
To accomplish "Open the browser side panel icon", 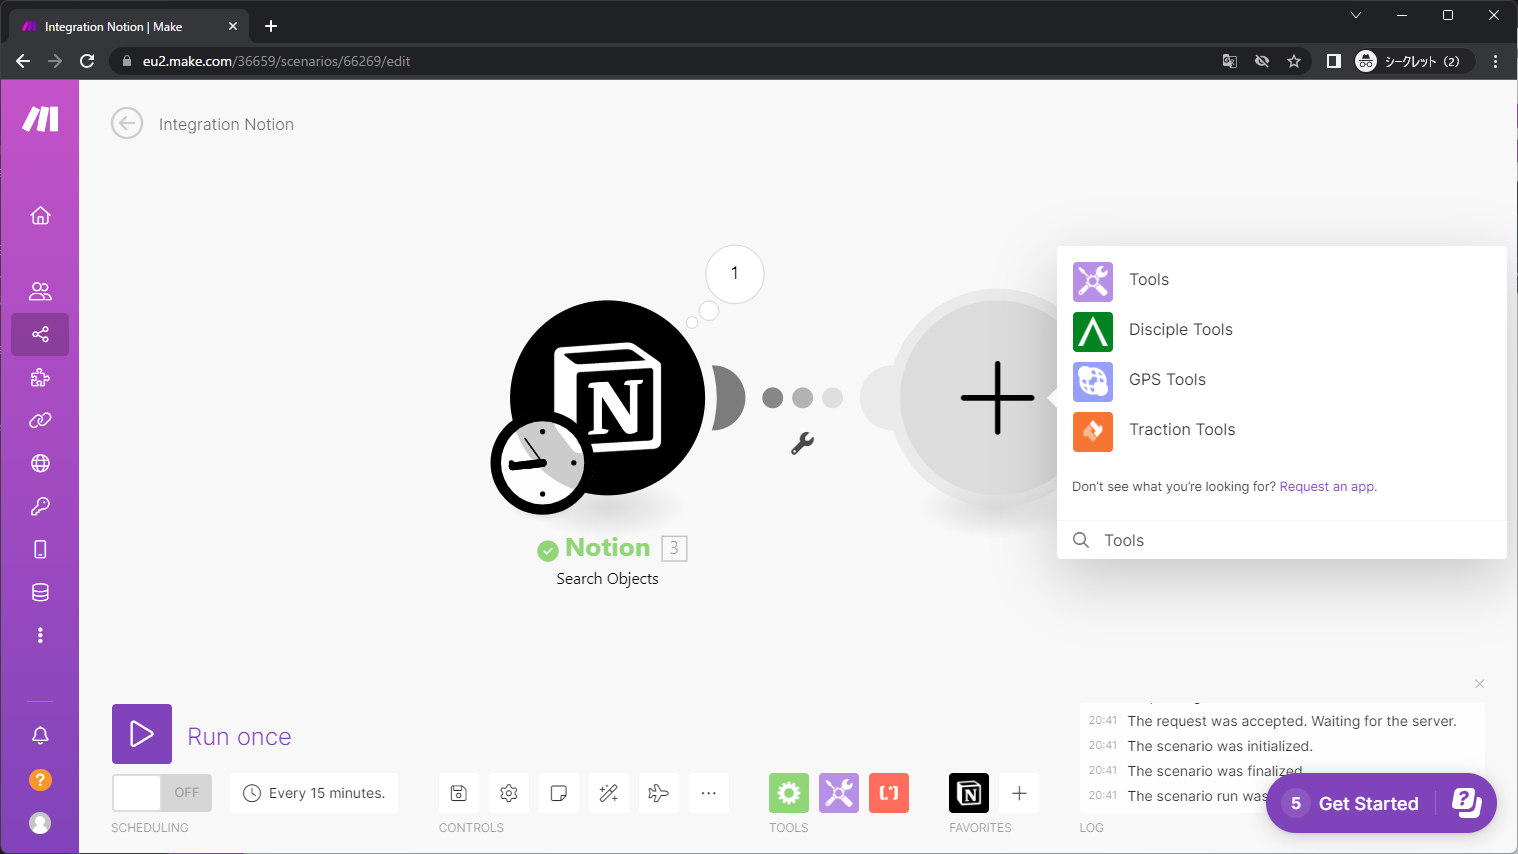I will pos(1333,61).
